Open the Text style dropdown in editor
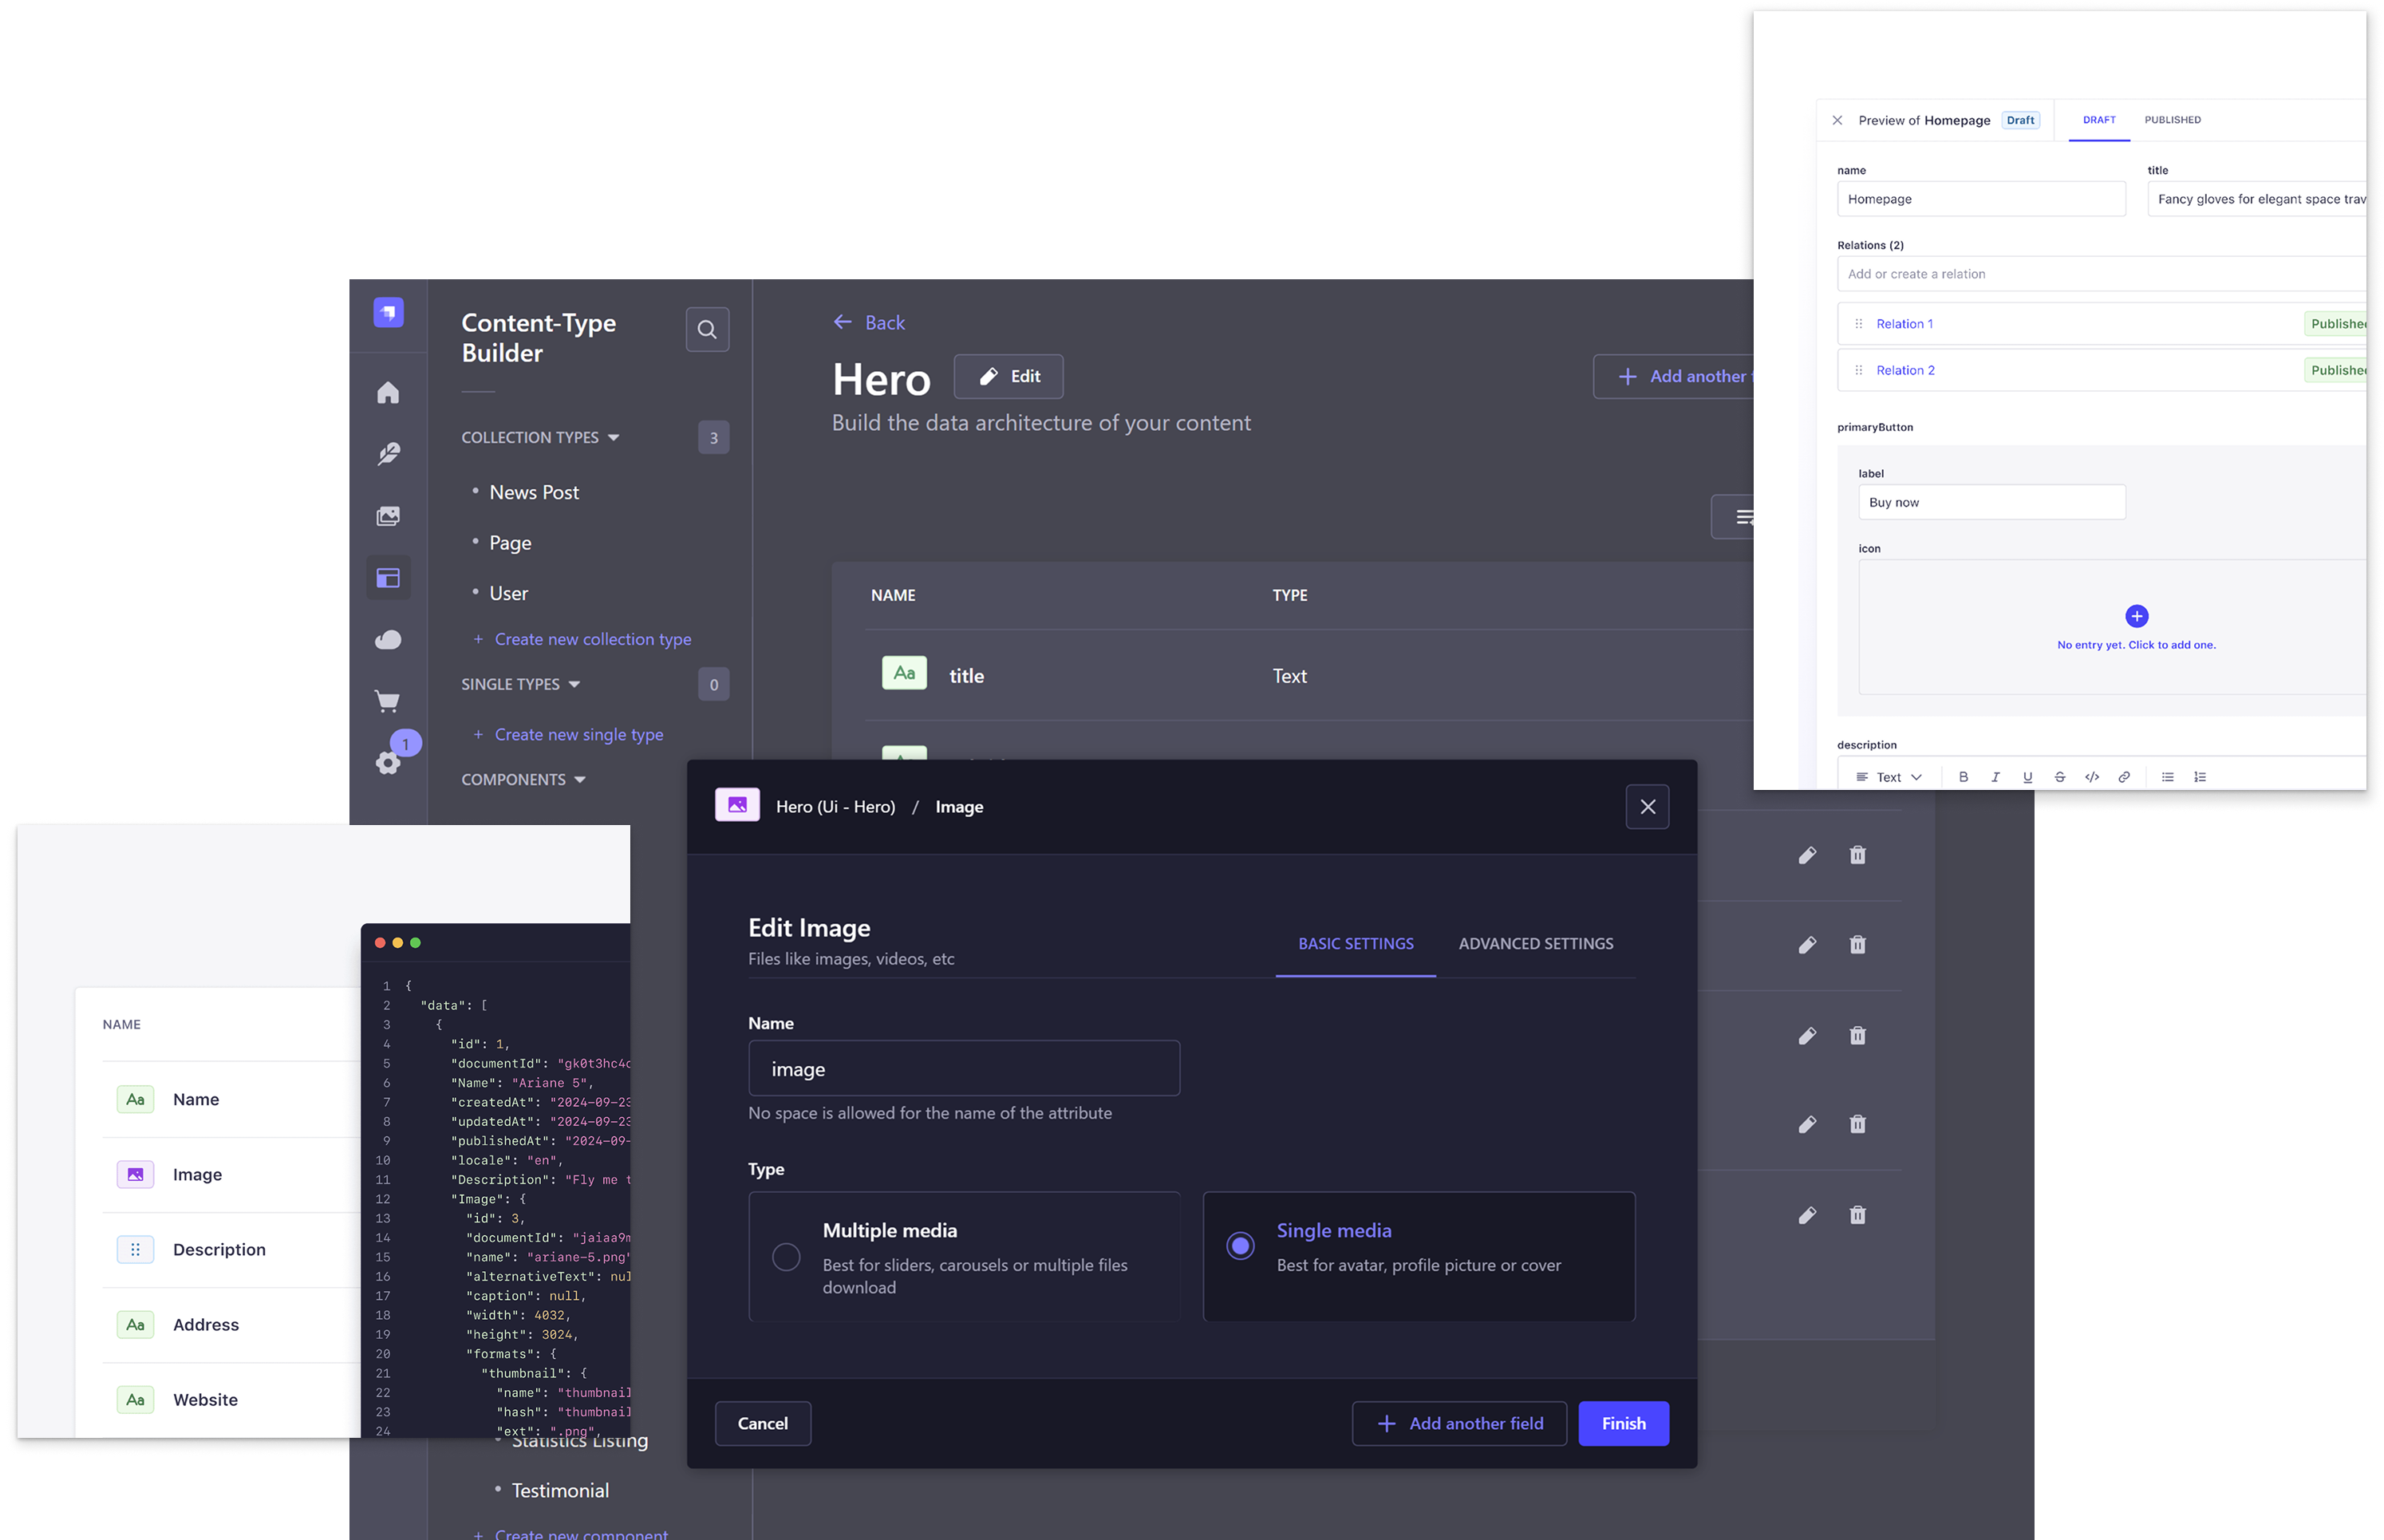The height and width of the screenshot is (1540, 2384). pyautogui.click(x=1889, y=777)
